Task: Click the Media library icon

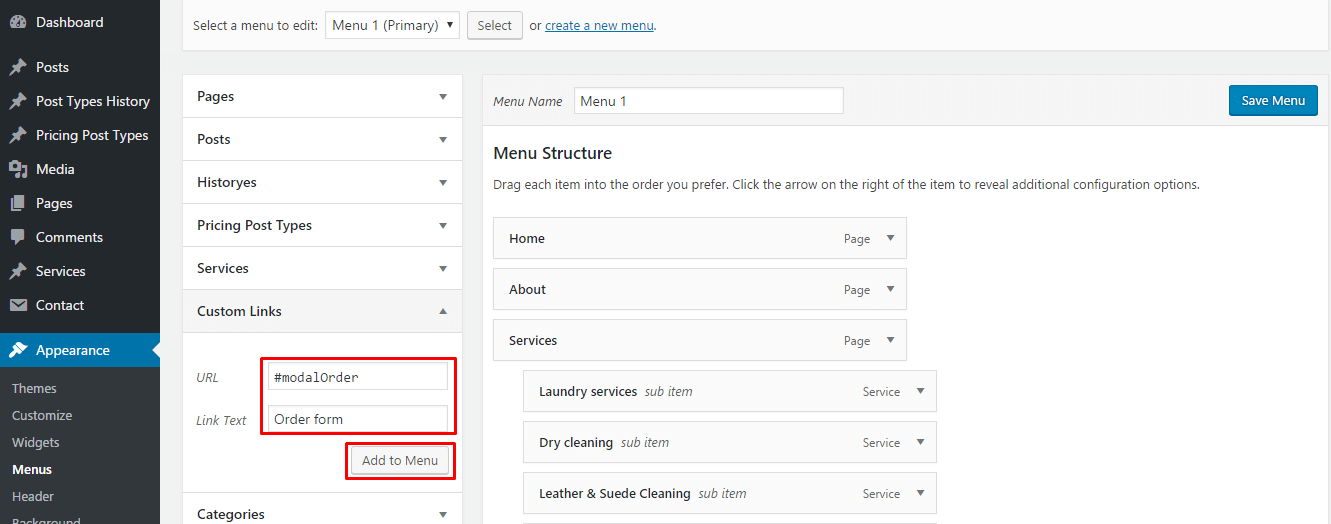Action: coord(18,169)
